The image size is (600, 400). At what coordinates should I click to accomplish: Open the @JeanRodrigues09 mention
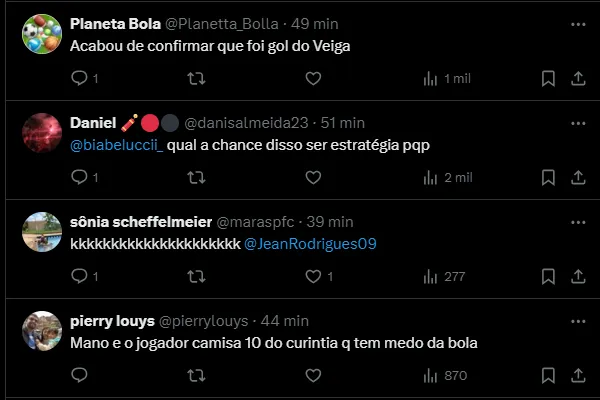pyautogui.click(x=310, y=244)
